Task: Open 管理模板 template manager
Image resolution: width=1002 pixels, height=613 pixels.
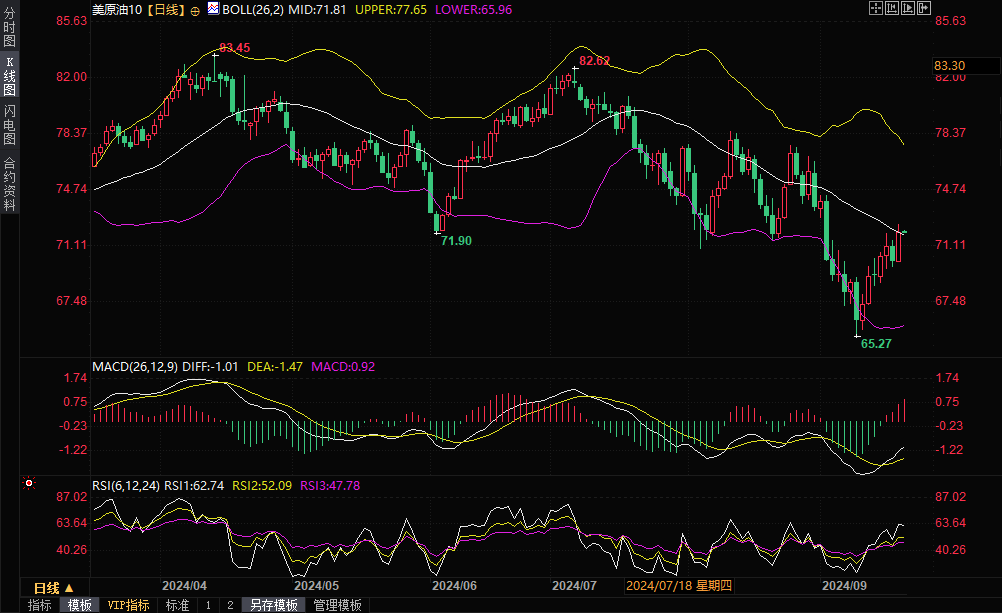Action: coord(337,605)
